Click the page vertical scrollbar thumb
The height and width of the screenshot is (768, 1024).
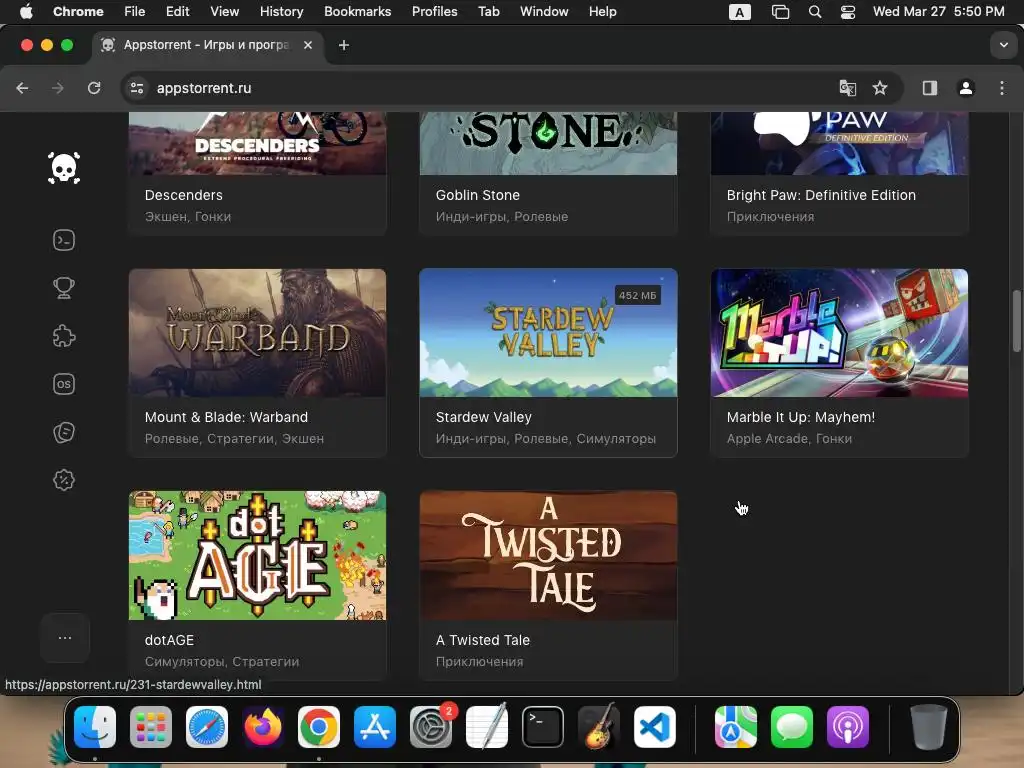click(1017, 321)
